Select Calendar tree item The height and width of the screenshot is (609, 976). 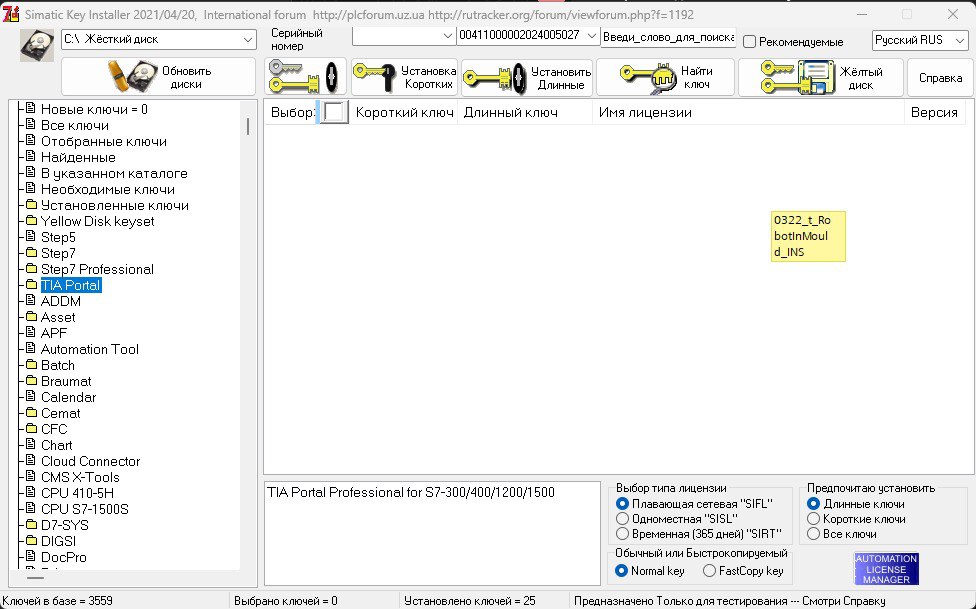[x=68, y=397]
